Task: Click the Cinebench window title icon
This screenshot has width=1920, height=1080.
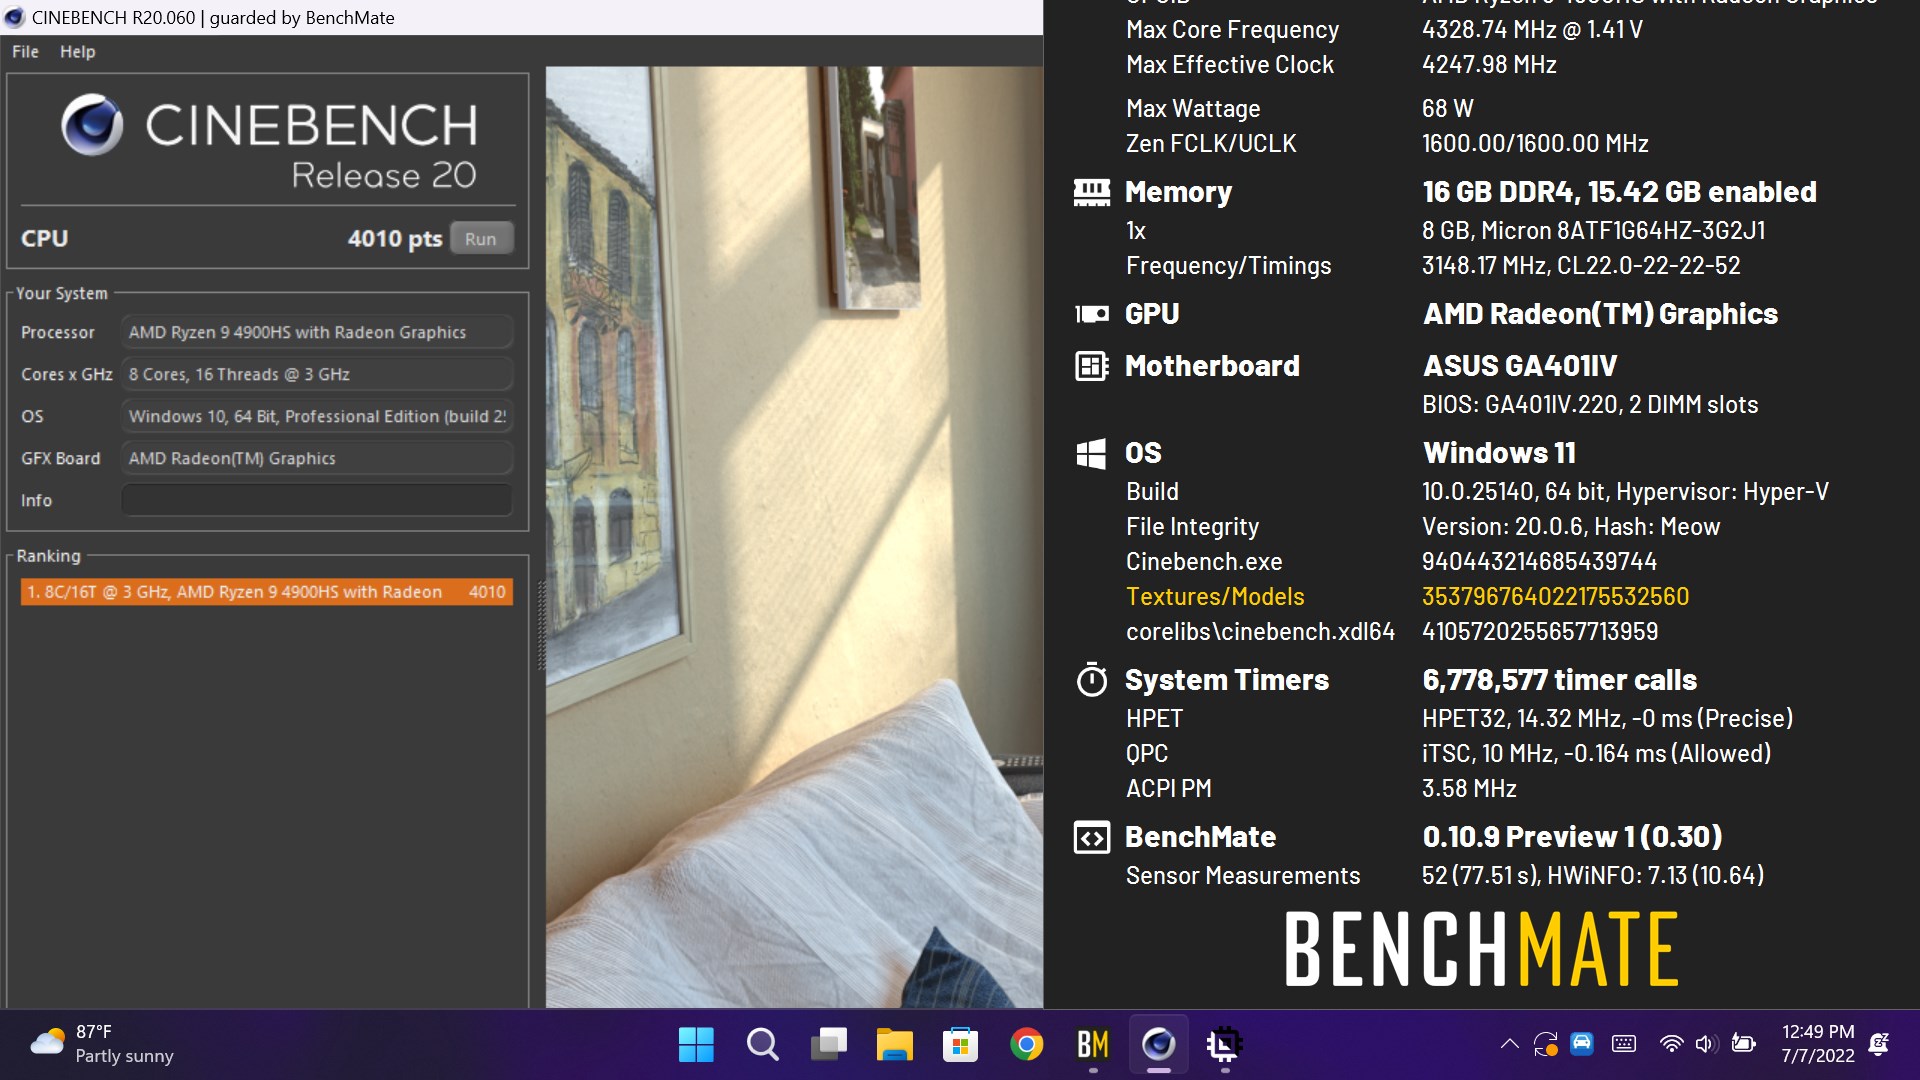Action: click(14, 17)
